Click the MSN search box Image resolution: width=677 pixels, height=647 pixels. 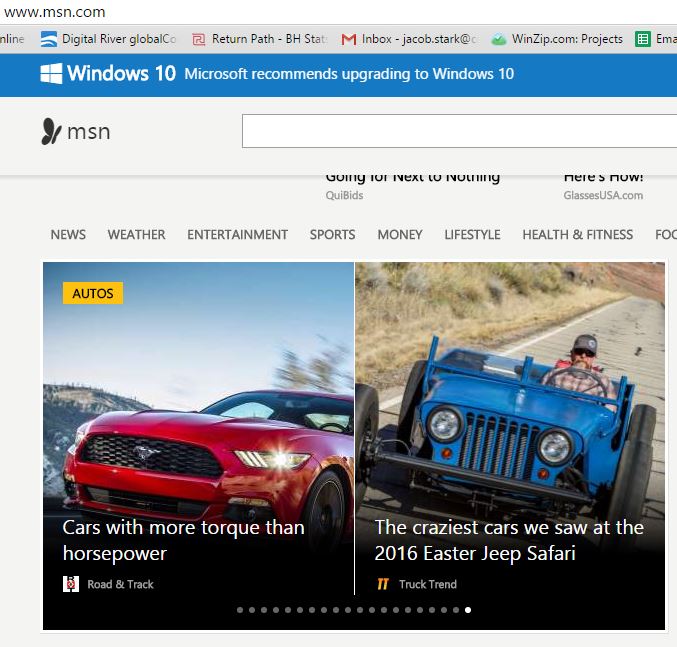point(459,131)
